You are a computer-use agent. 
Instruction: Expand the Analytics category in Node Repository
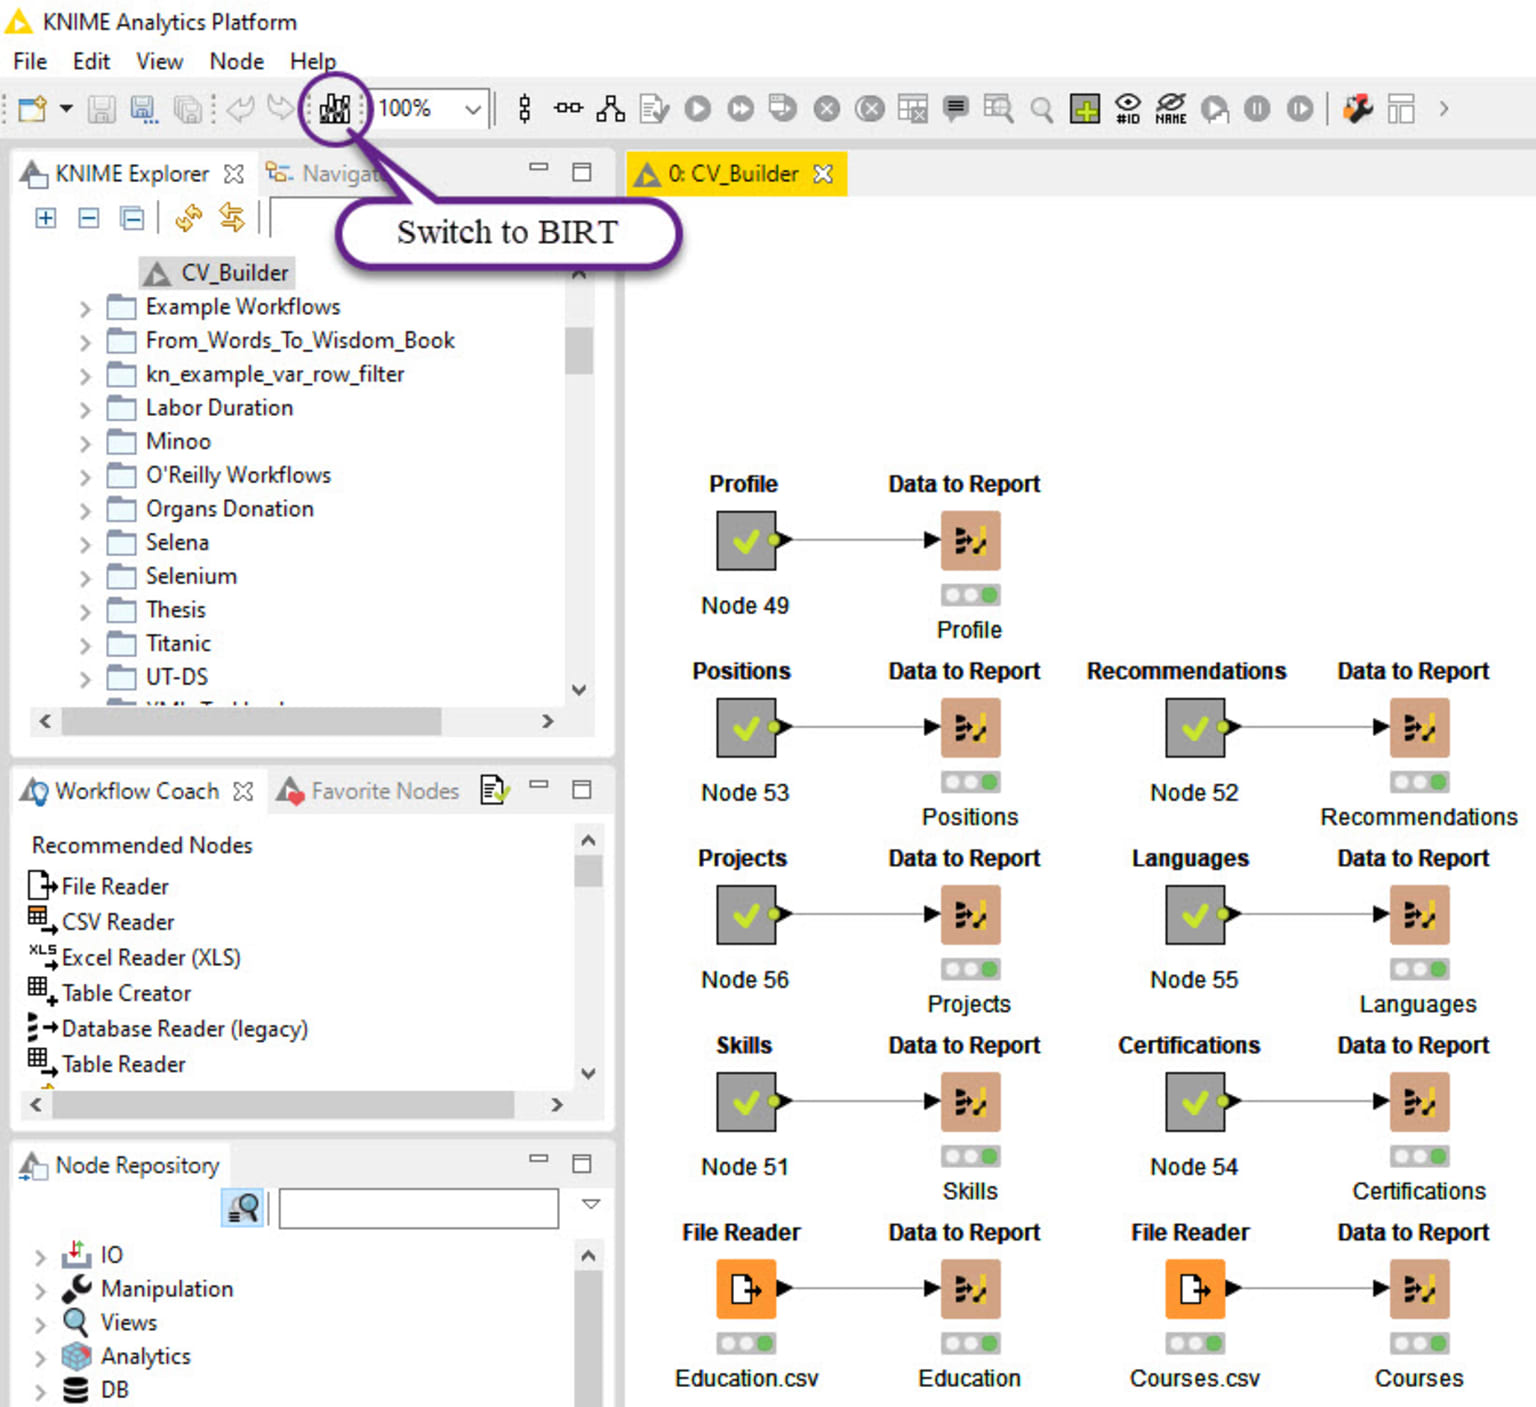[40, 1358]
